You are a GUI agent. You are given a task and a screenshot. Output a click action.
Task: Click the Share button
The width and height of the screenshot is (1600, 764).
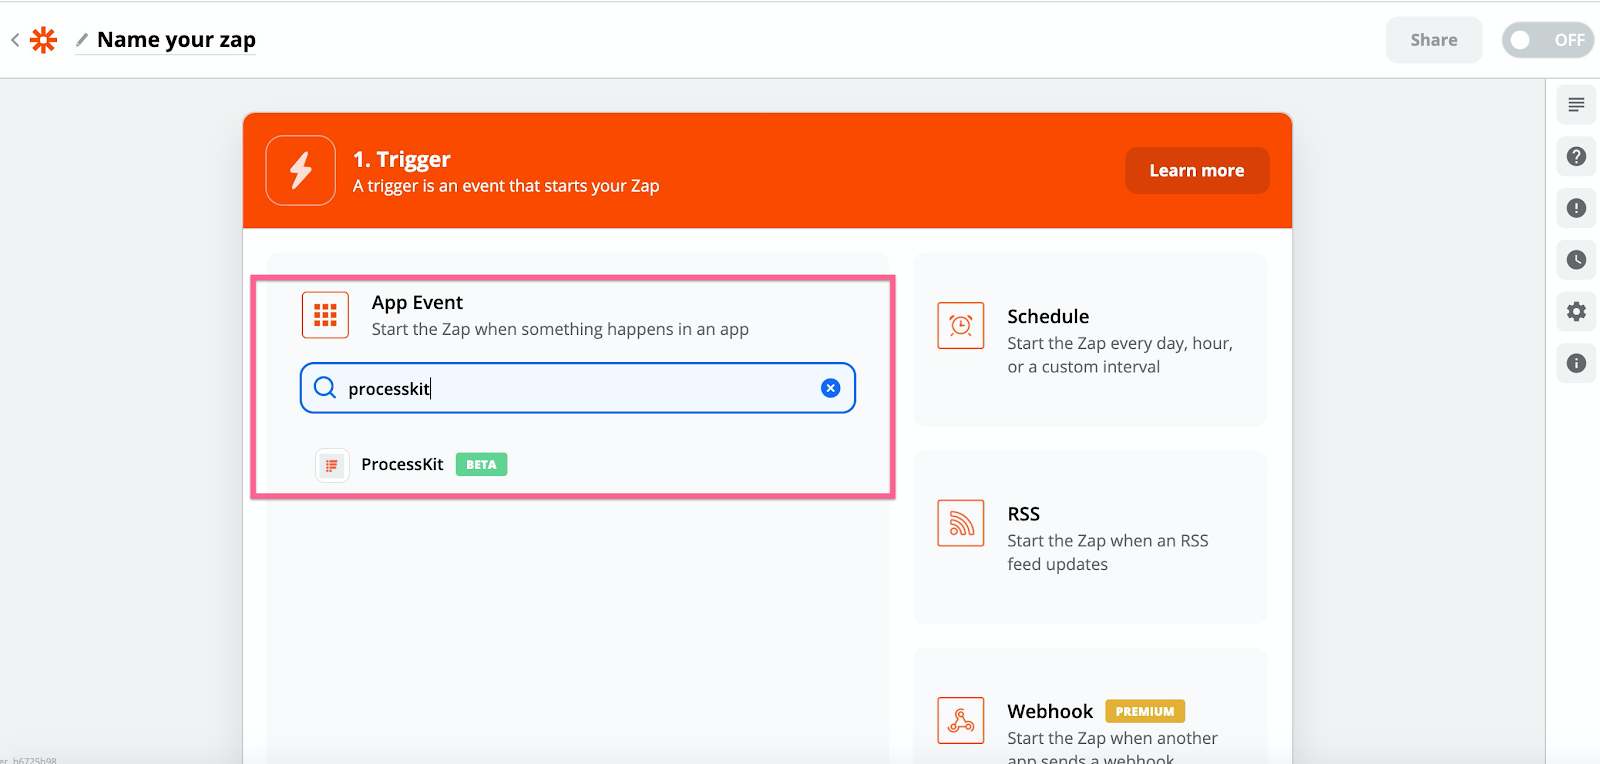point(1434,40)
